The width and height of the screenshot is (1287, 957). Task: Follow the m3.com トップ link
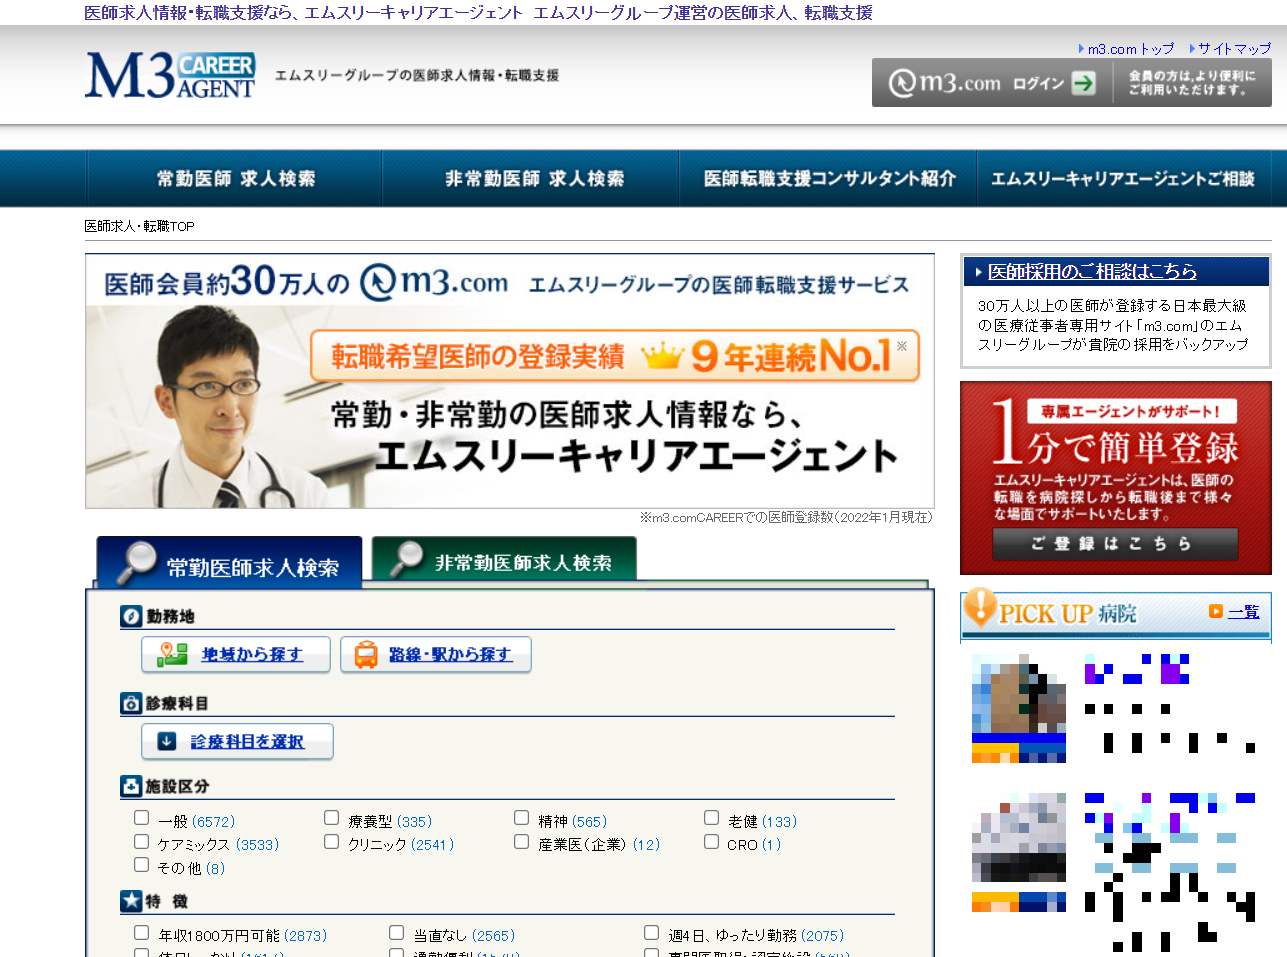click(x=1131, y=48)
